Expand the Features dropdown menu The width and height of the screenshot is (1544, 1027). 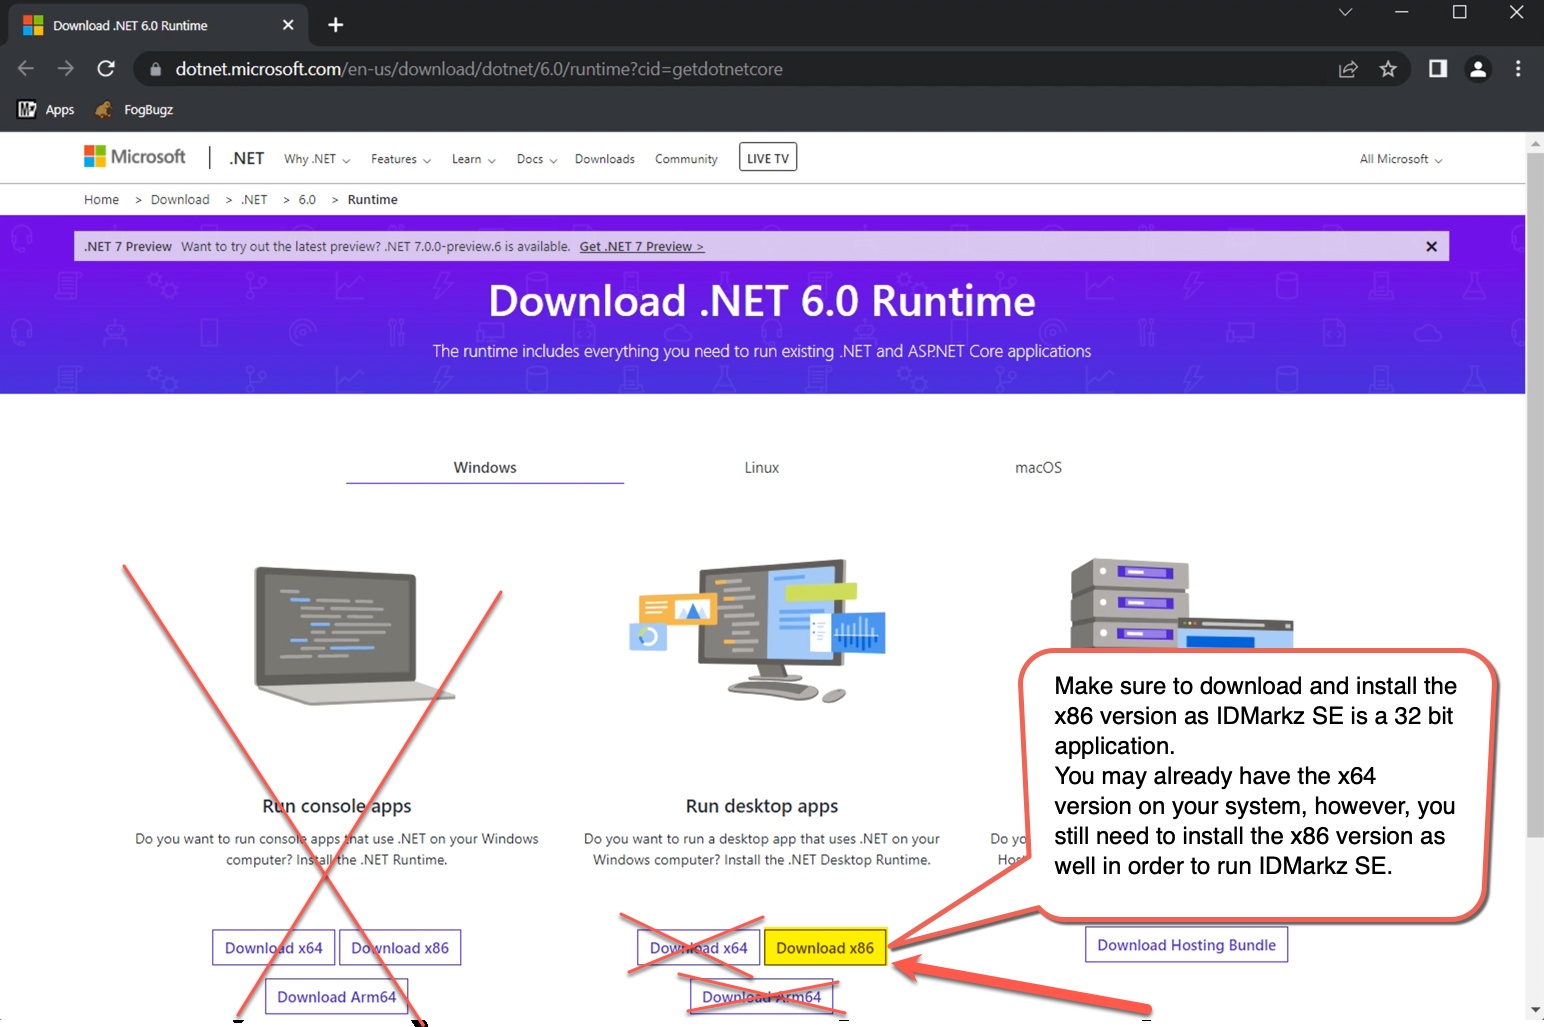point(401,159)
